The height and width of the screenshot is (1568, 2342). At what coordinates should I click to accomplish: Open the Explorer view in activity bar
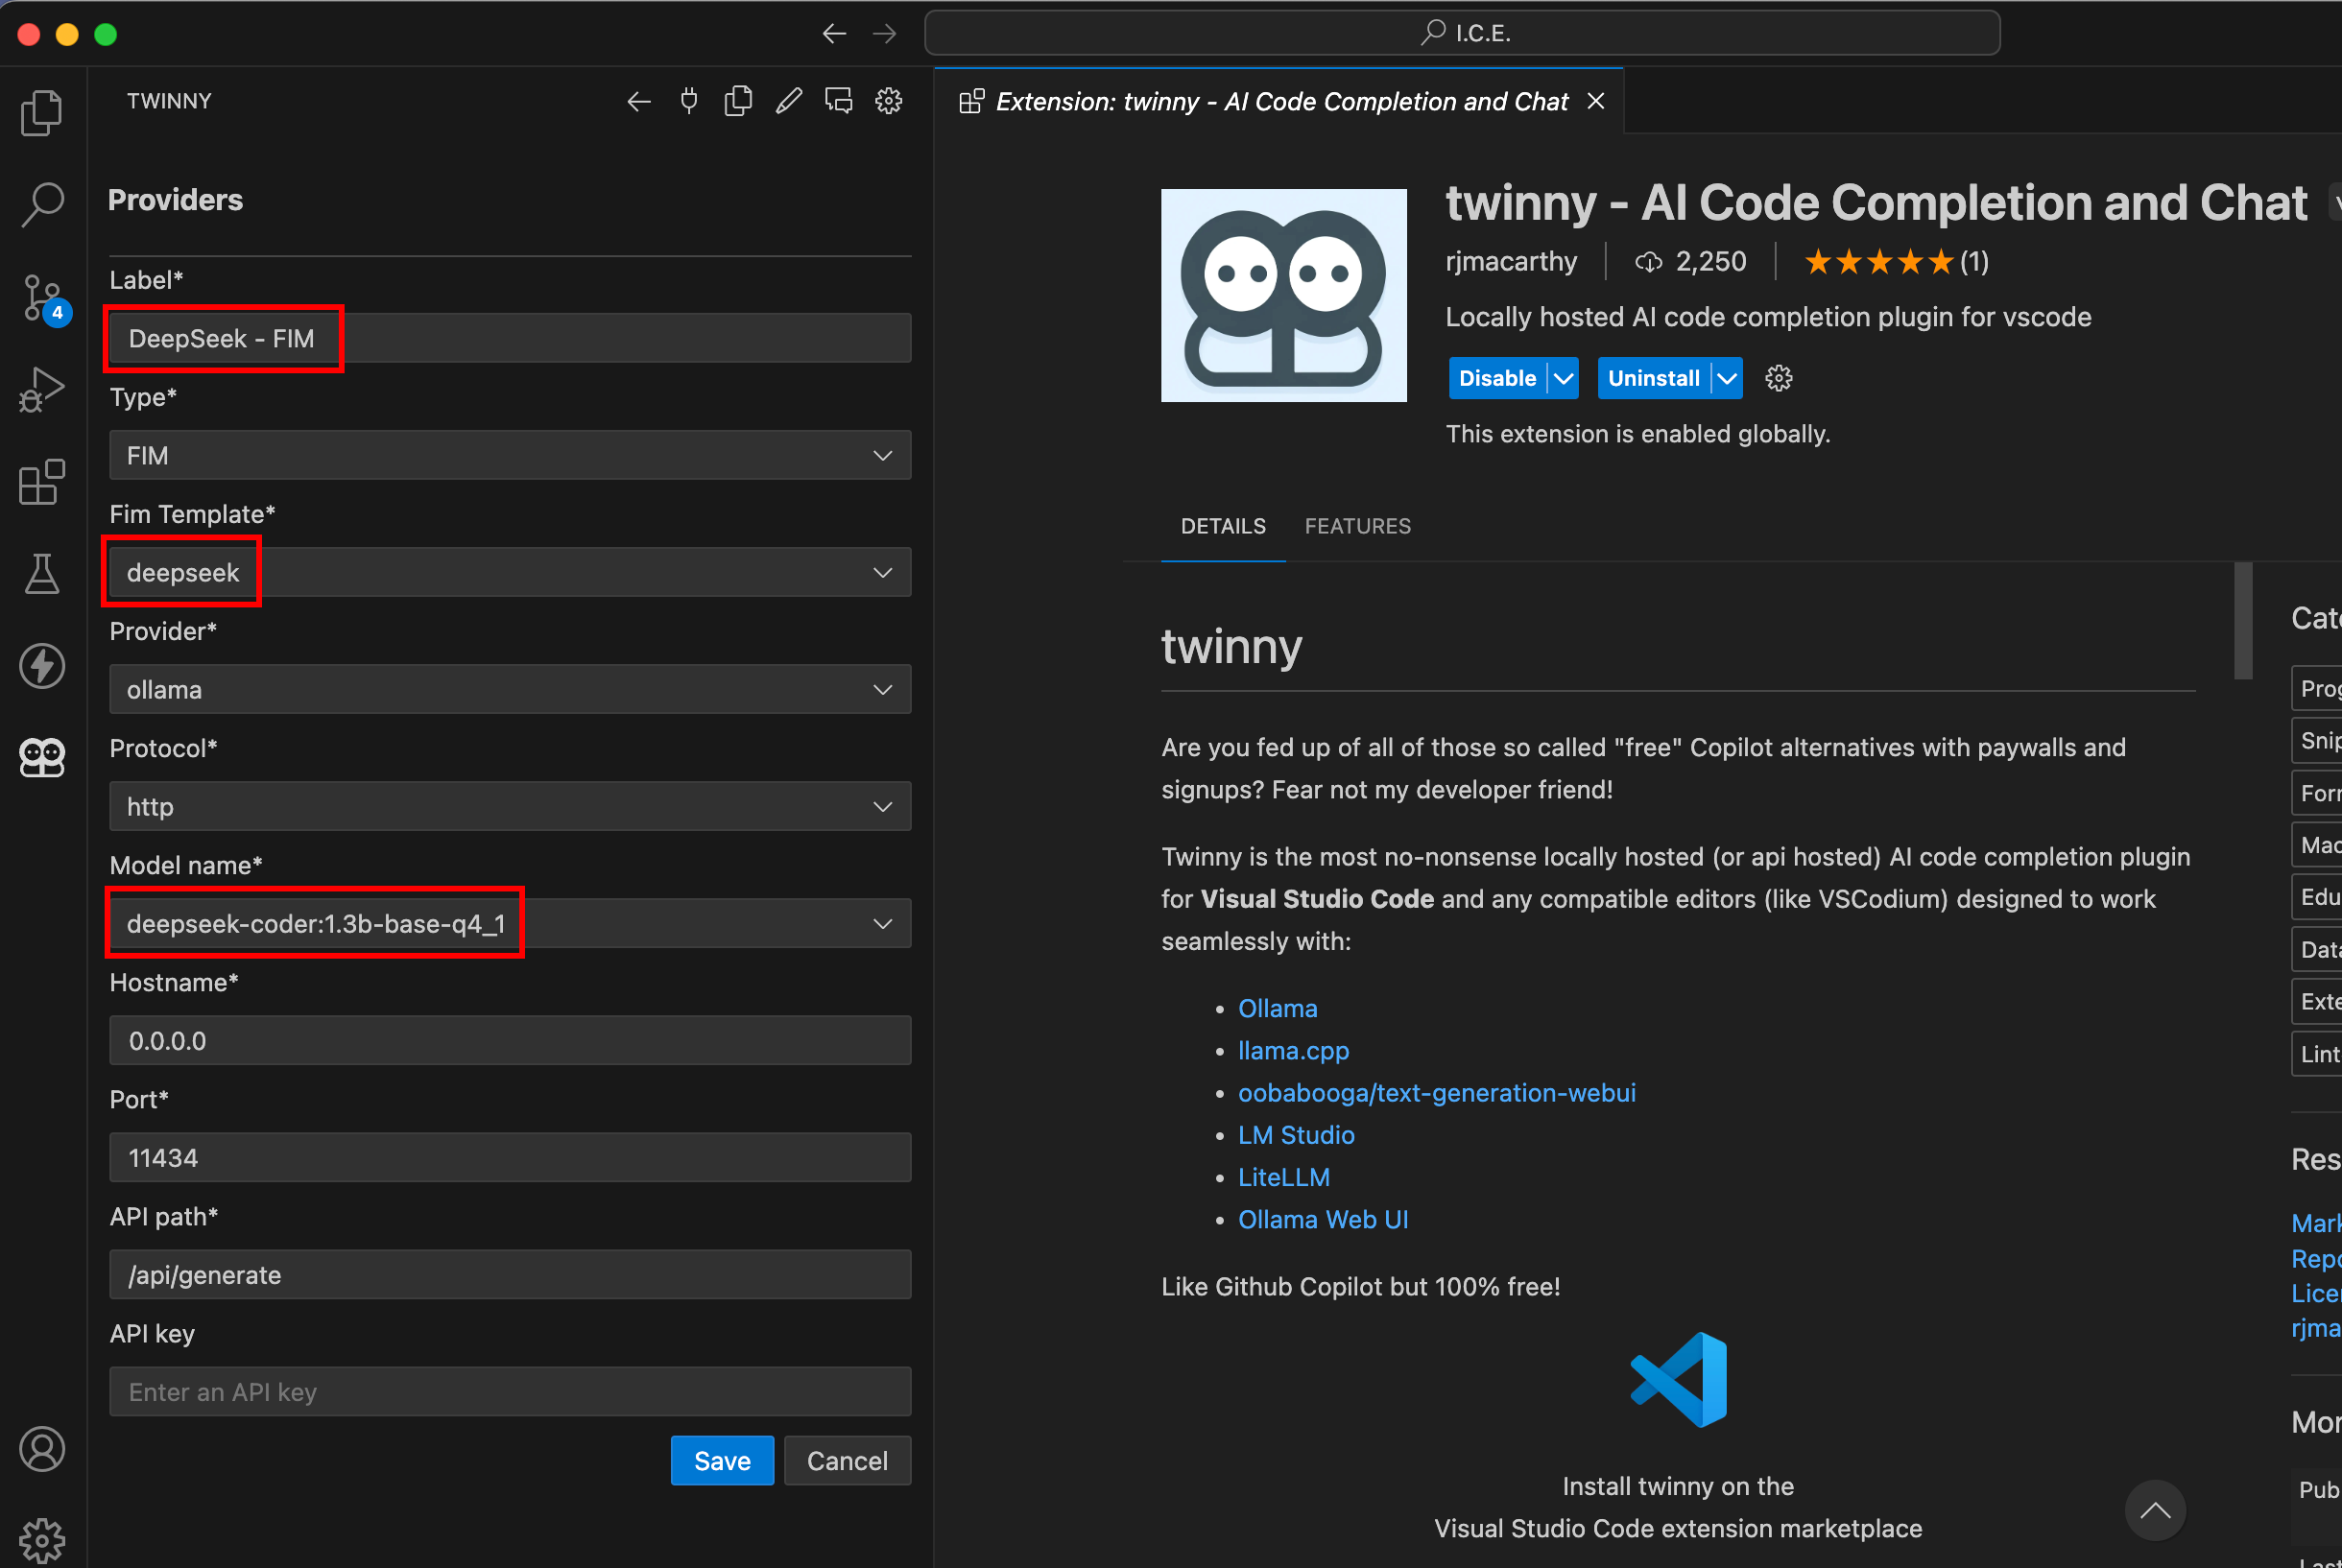[x=42, y=112]
